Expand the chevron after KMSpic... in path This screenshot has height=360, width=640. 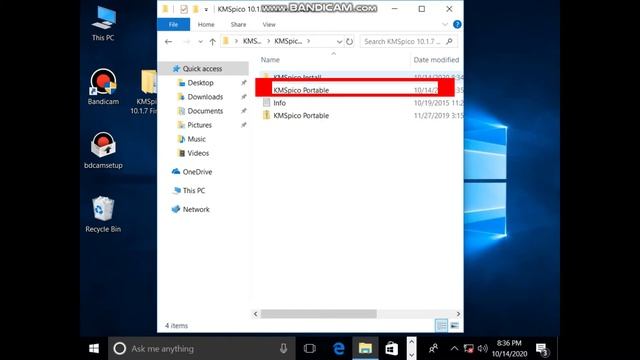309,41
